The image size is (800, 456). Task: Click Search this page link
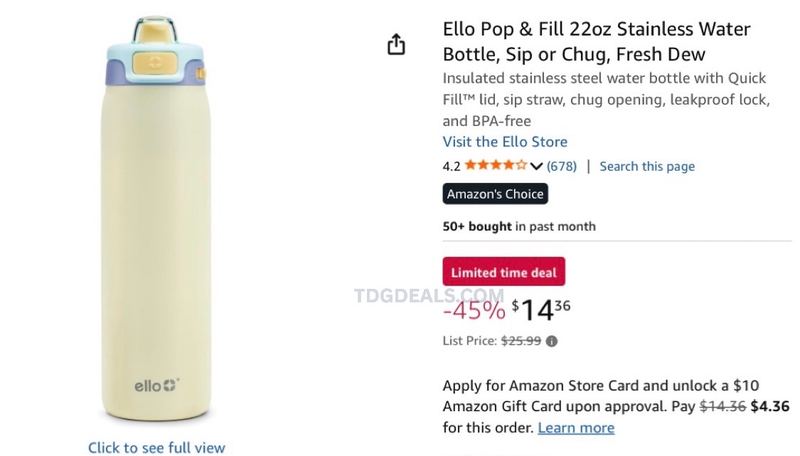647,166
